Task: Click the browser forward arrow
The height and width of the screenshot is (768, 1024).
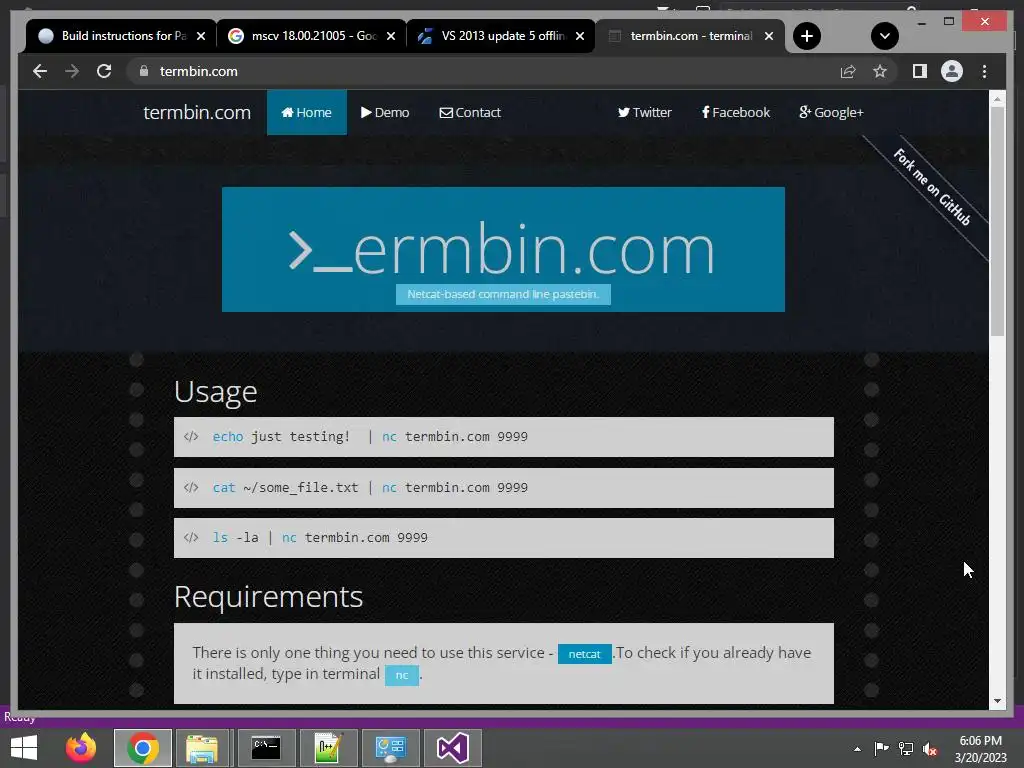Action: pyautogui.click(x=72, y=71)
